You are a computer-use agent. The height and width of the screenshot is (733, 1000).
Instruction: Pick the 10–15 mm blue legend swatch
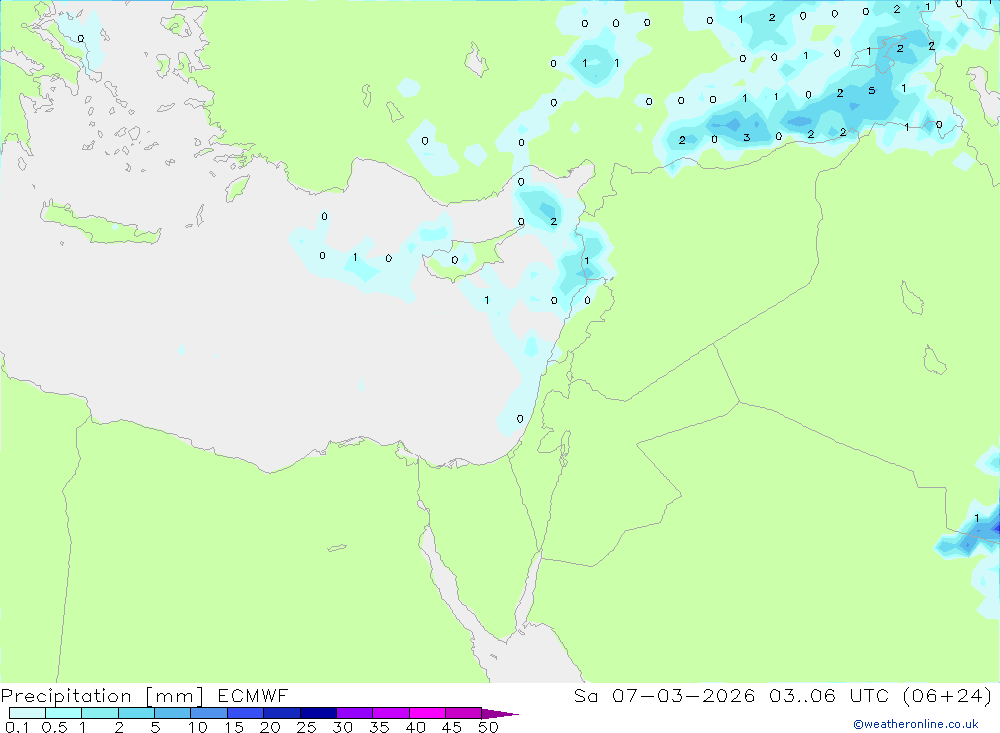tap(209, 713)
